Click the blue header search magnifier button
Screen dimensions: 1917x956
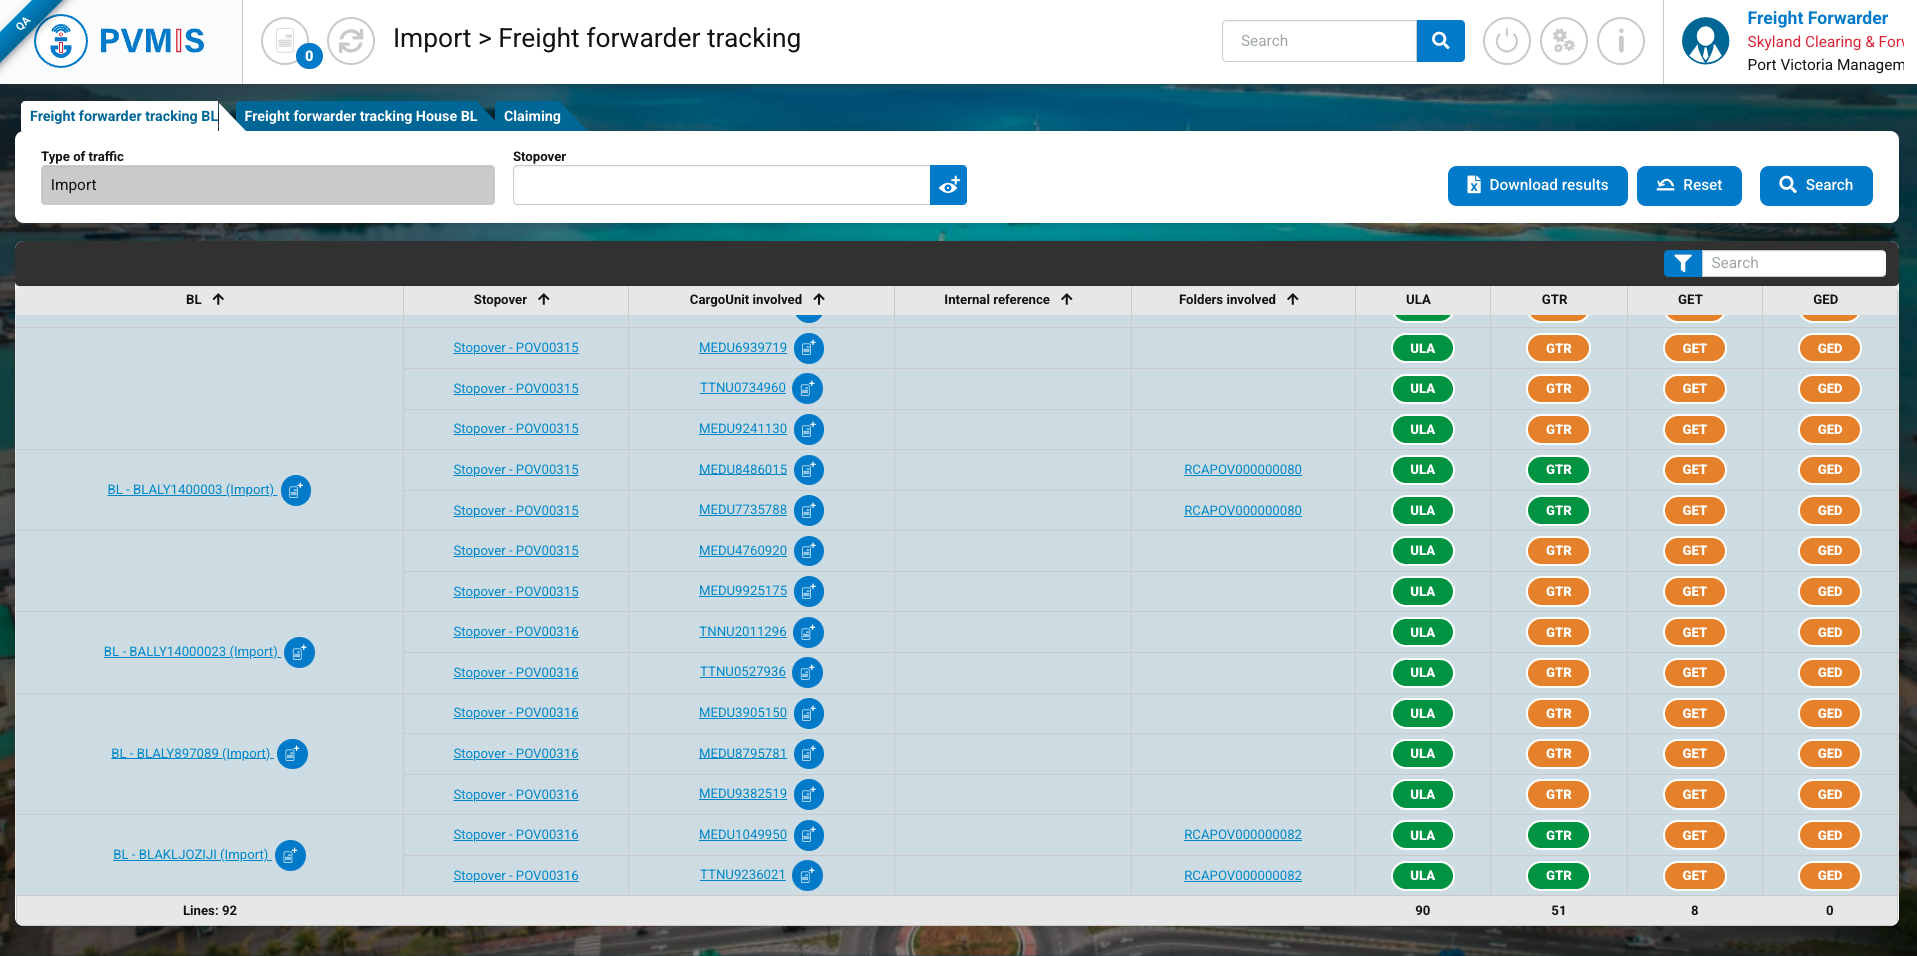pyautogui.click(x=1440, y=41)
